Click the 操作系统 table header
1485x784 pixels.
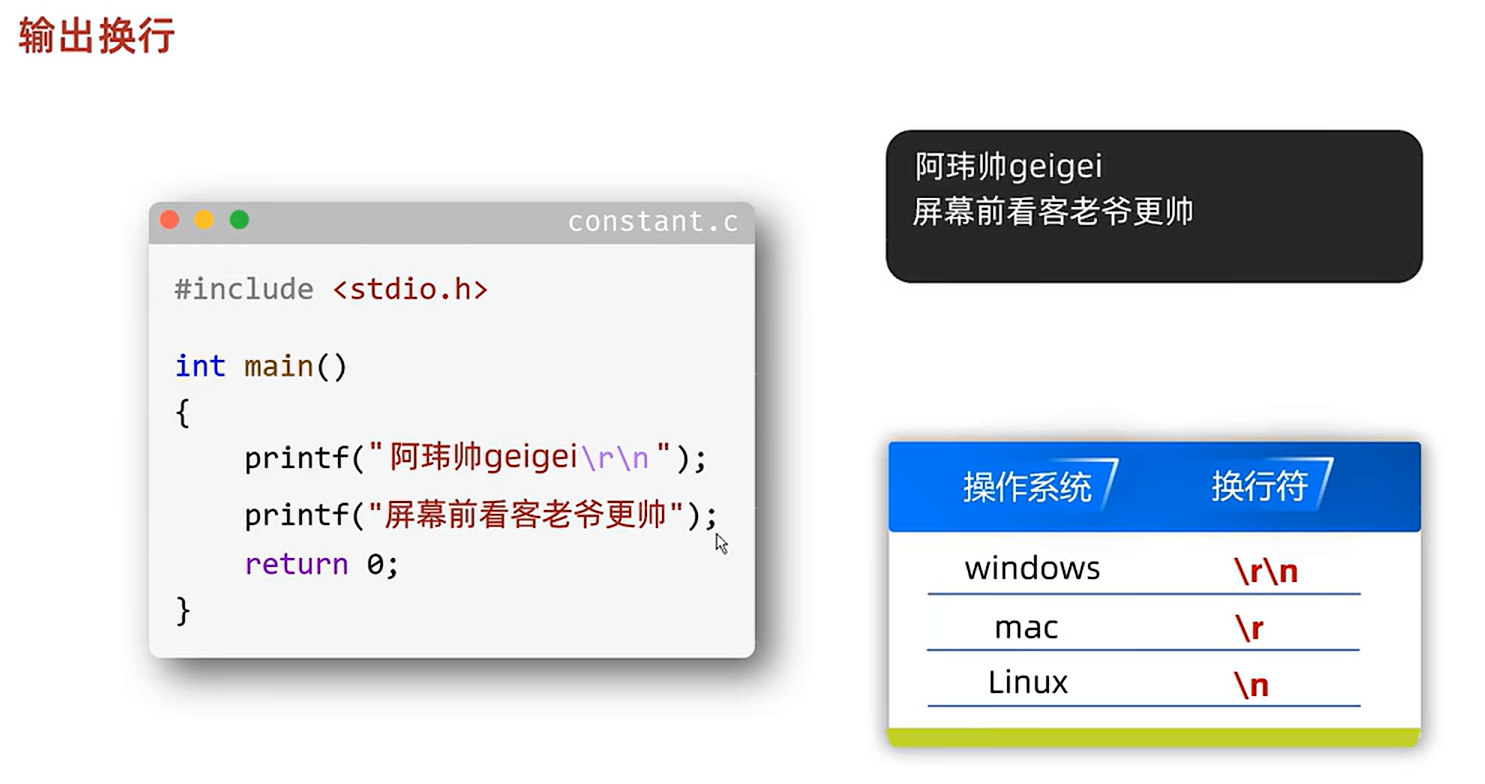(x=1027, y=487)
